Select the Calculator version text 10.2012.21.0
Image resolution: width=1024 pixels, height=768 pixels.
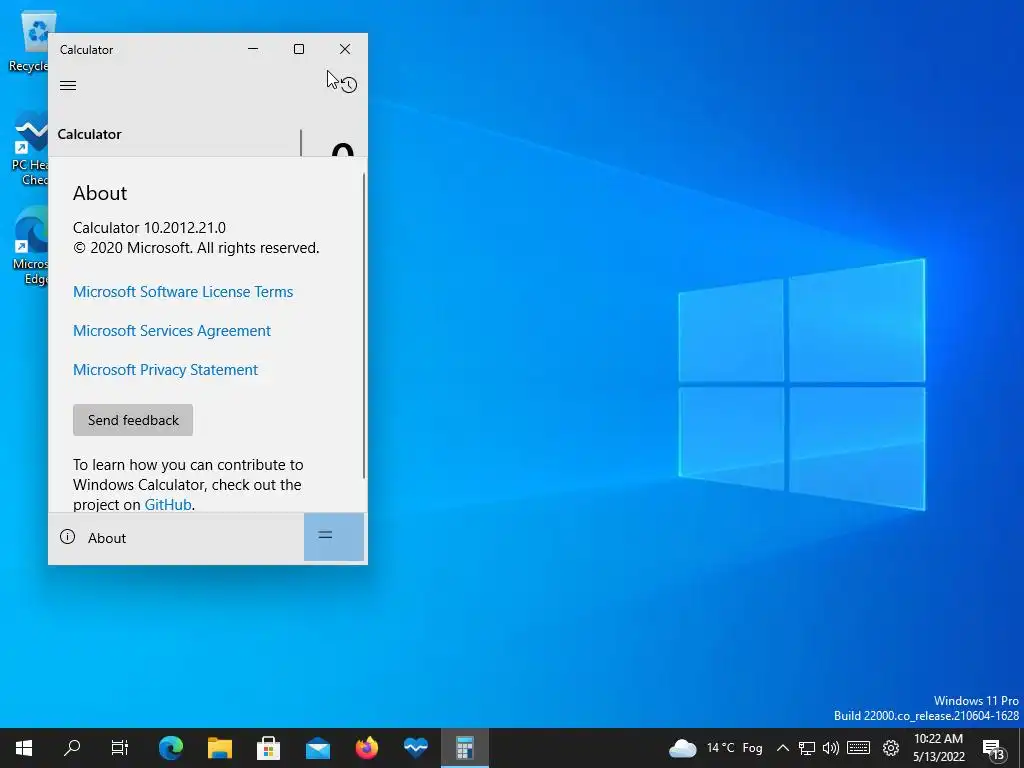coord(185,228)
